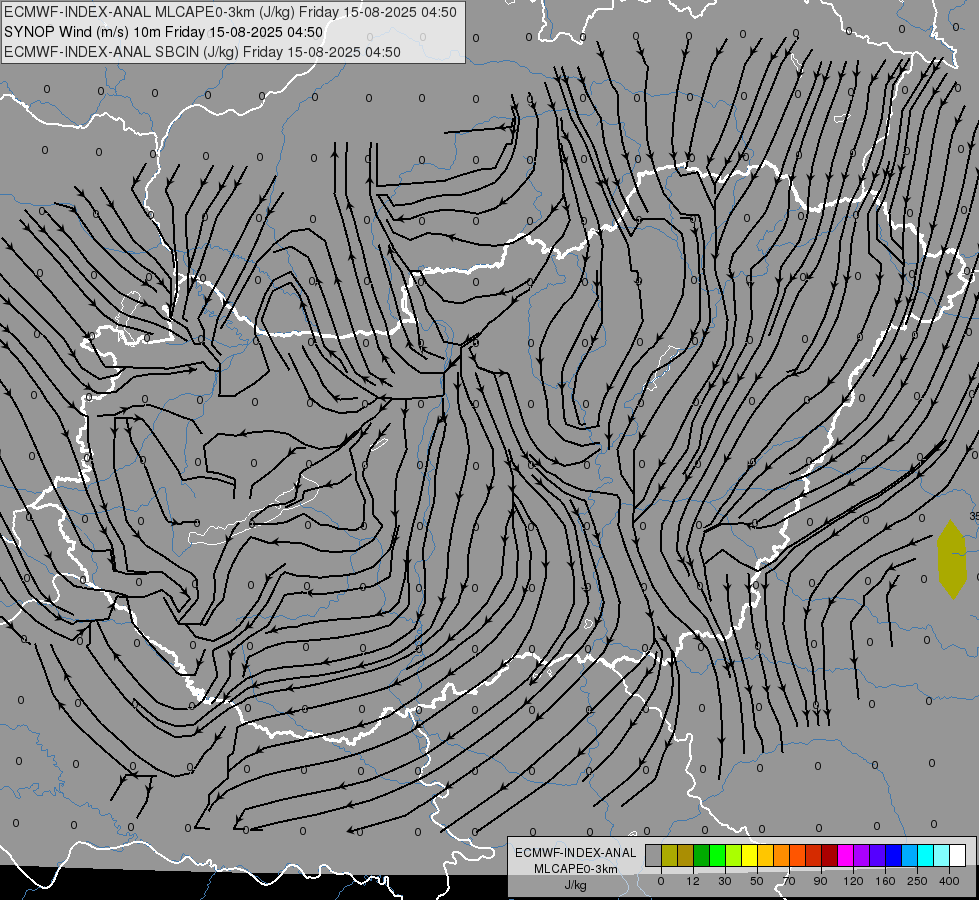Click the legend value label 50
The image size is (979, 900).
pyautogui.click(x=757, y=881)
